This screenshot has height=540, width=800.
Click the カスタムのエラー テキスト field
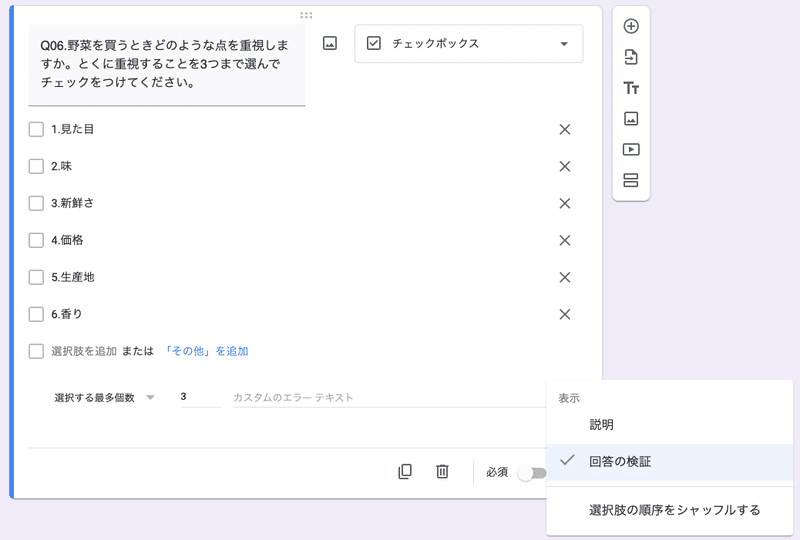coord(389,398)
